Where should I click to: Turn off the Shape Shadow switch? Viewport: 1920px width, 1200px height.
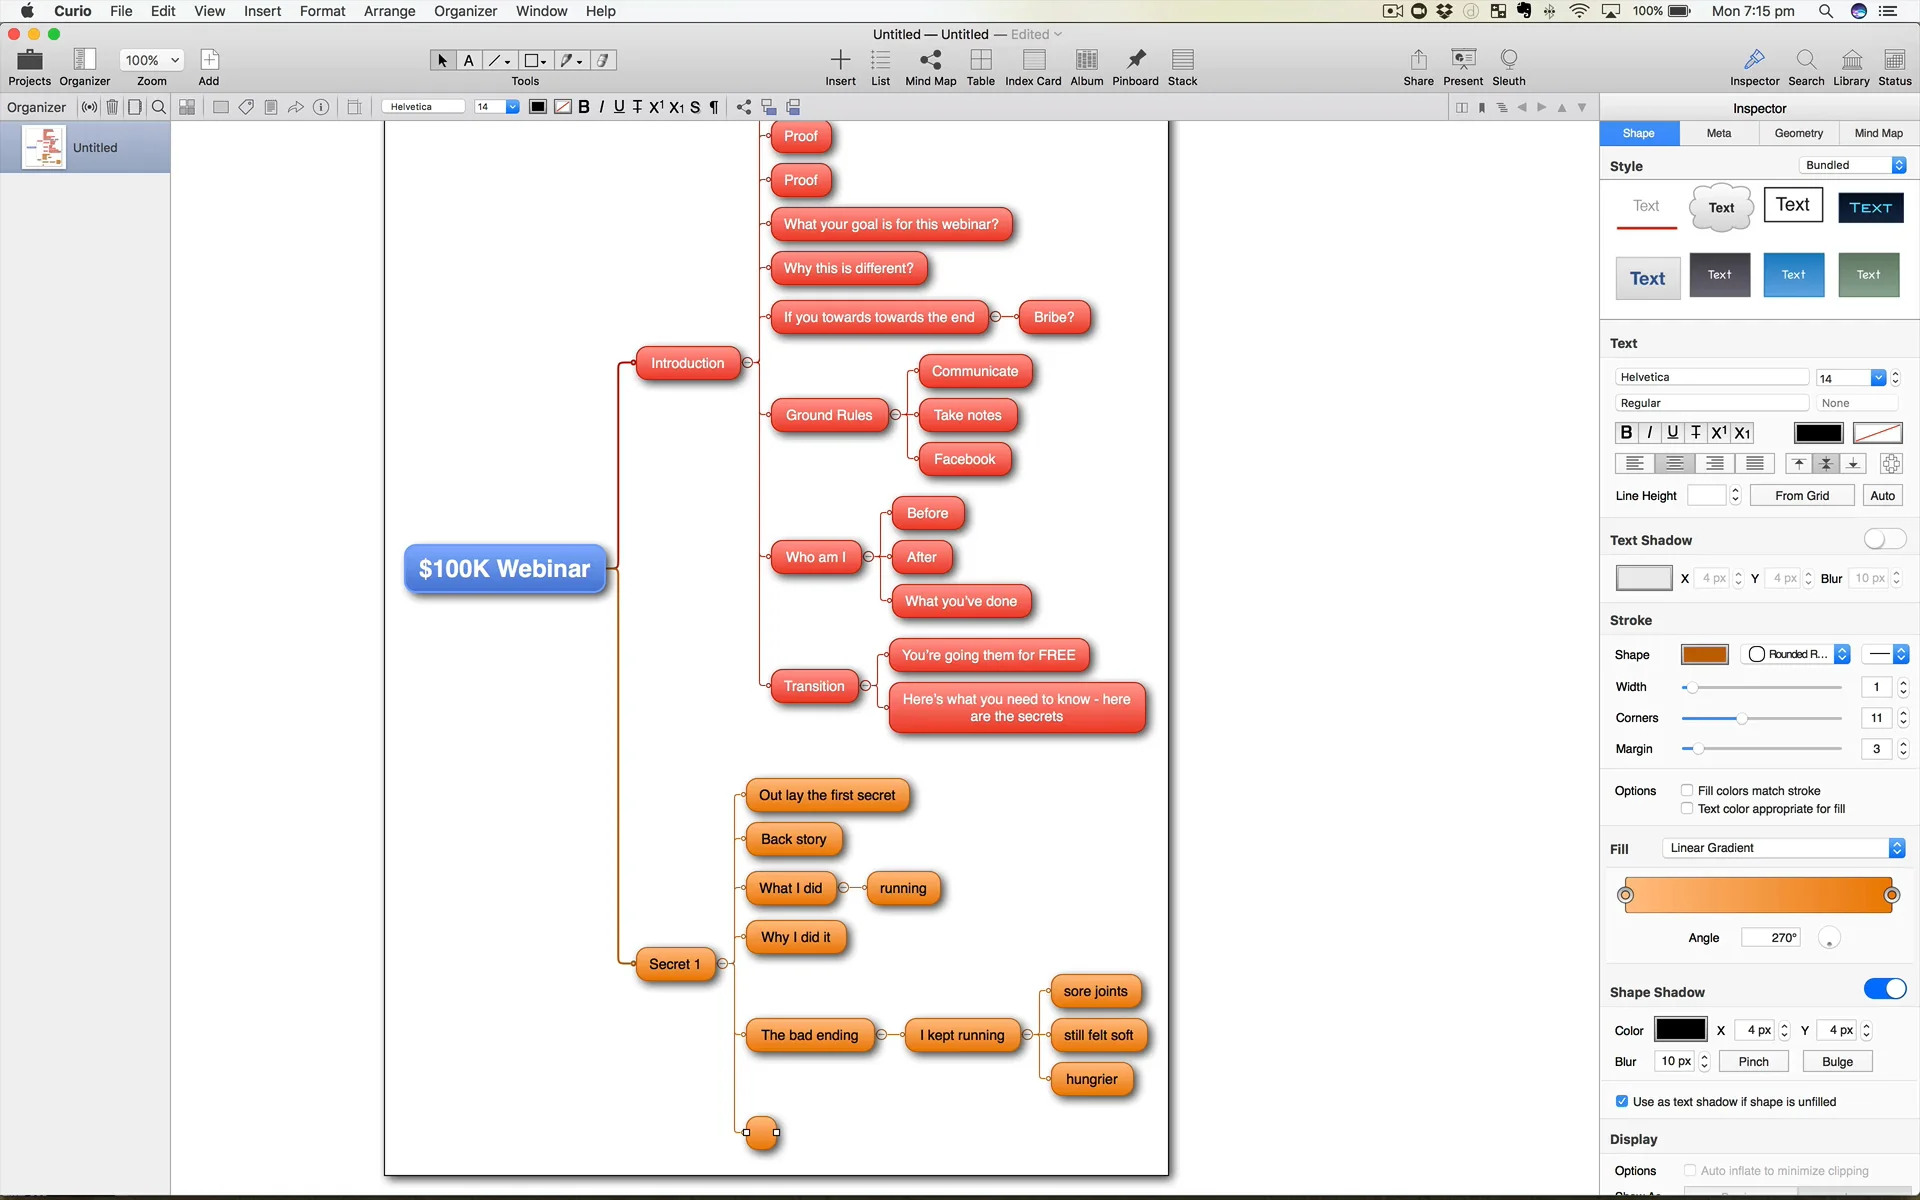point(1885,989)
